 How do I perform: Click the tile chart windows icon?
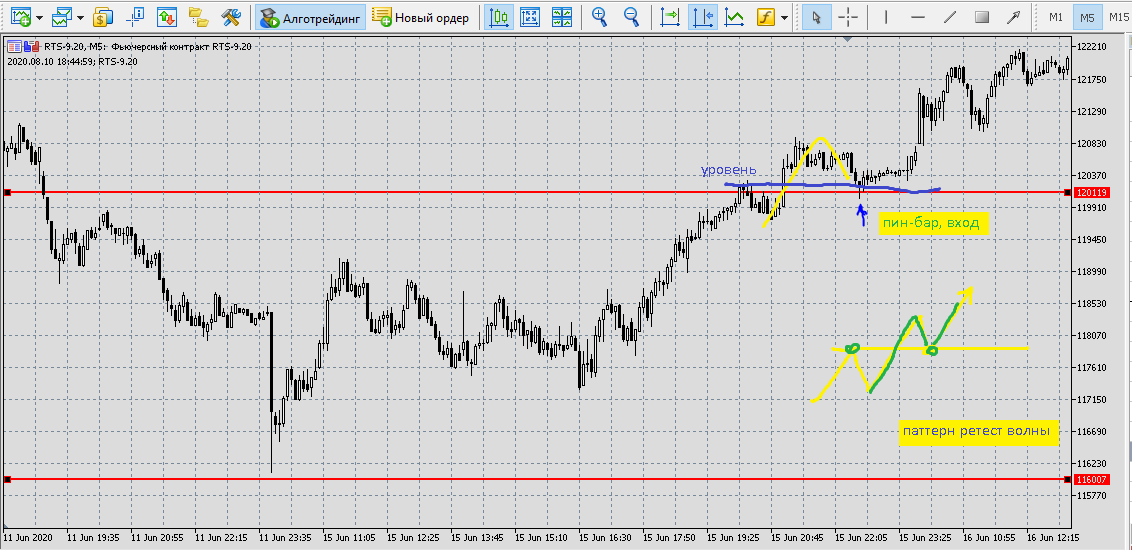562,17
